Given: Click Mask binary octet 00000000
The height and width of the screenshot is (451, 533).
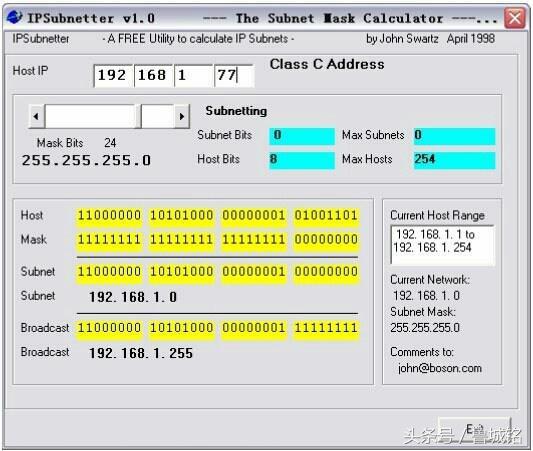Looking at the screenshot, I should pos(326,240).
